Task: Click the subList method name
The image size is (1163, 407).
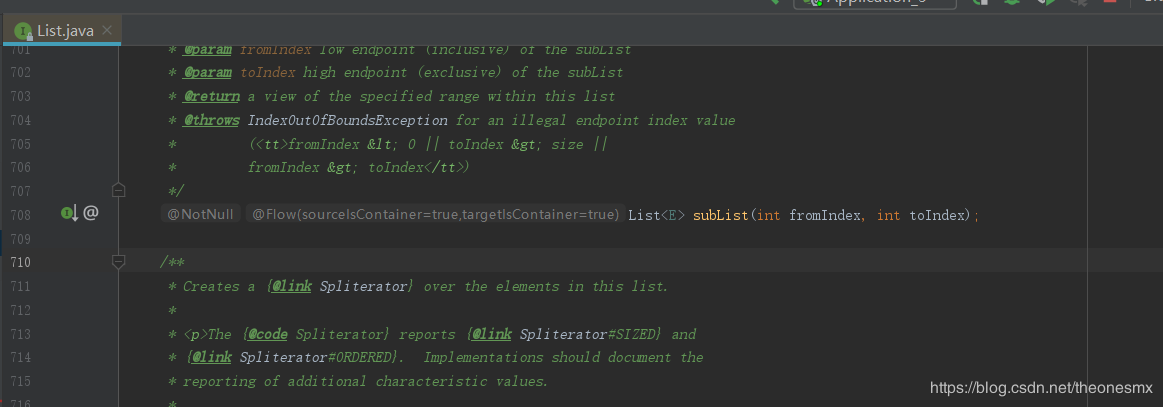Action: point(719,215)
